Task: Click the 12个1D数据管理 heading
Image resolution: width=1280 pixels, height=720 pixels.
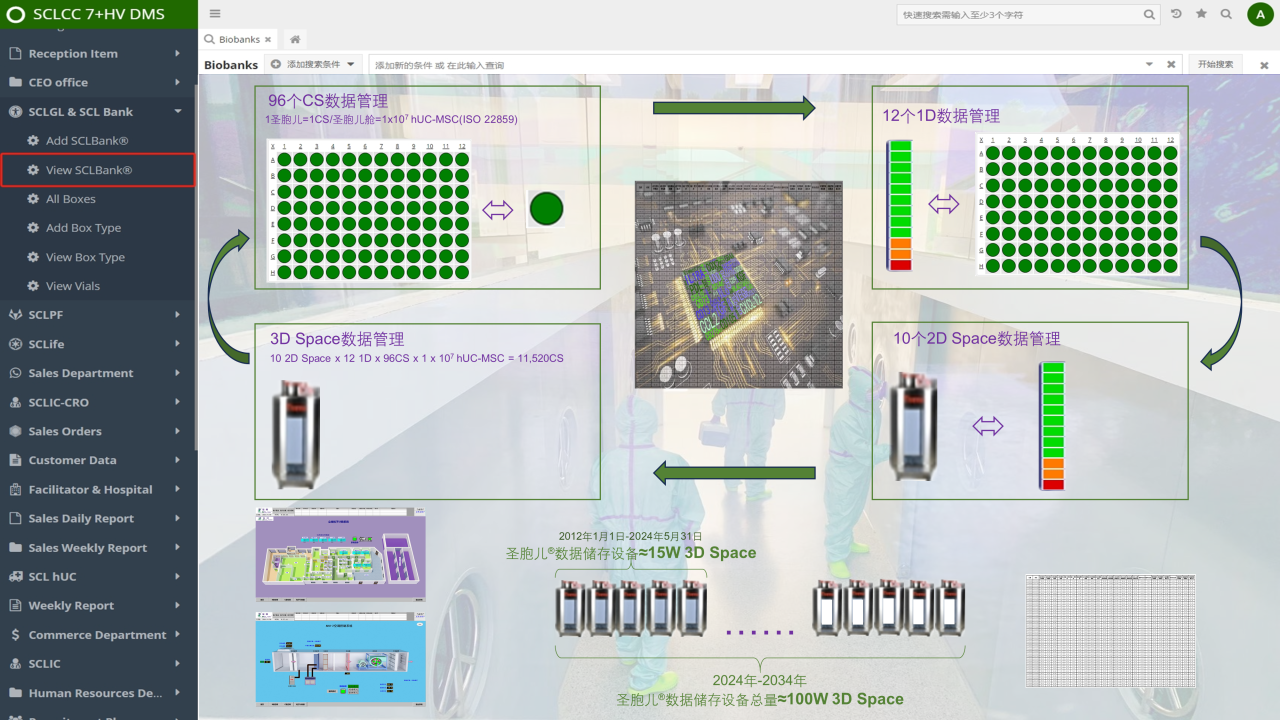Action: [941, 116]
